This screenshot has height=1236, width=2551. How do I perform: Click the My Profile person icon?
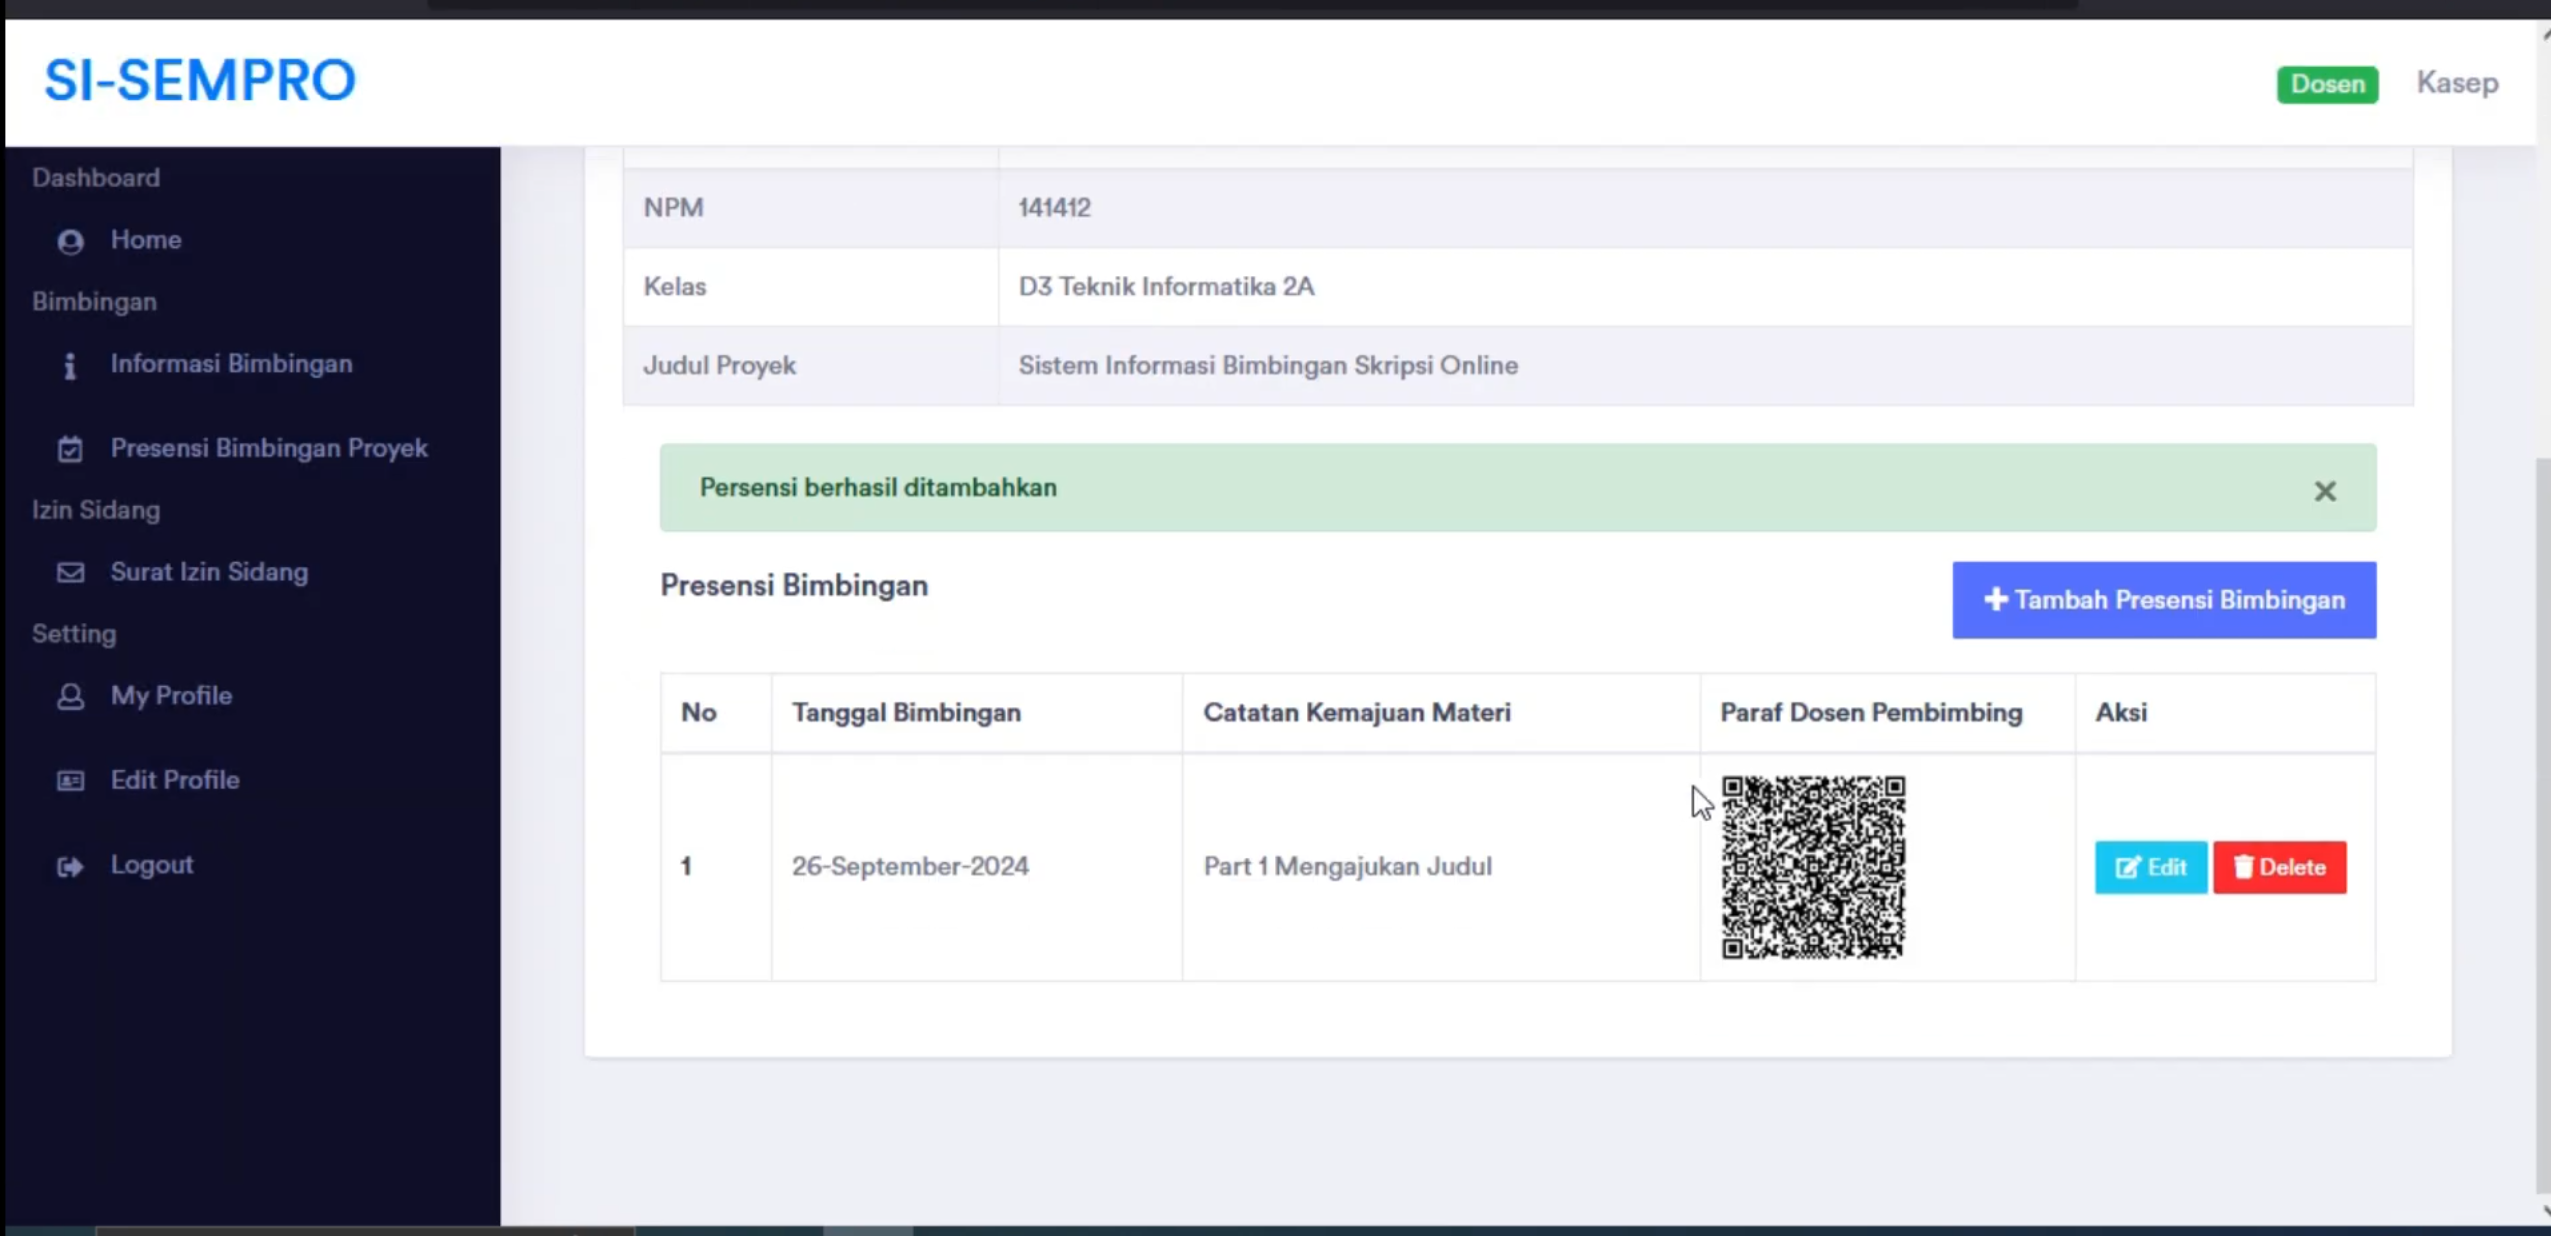click(70, 696)
